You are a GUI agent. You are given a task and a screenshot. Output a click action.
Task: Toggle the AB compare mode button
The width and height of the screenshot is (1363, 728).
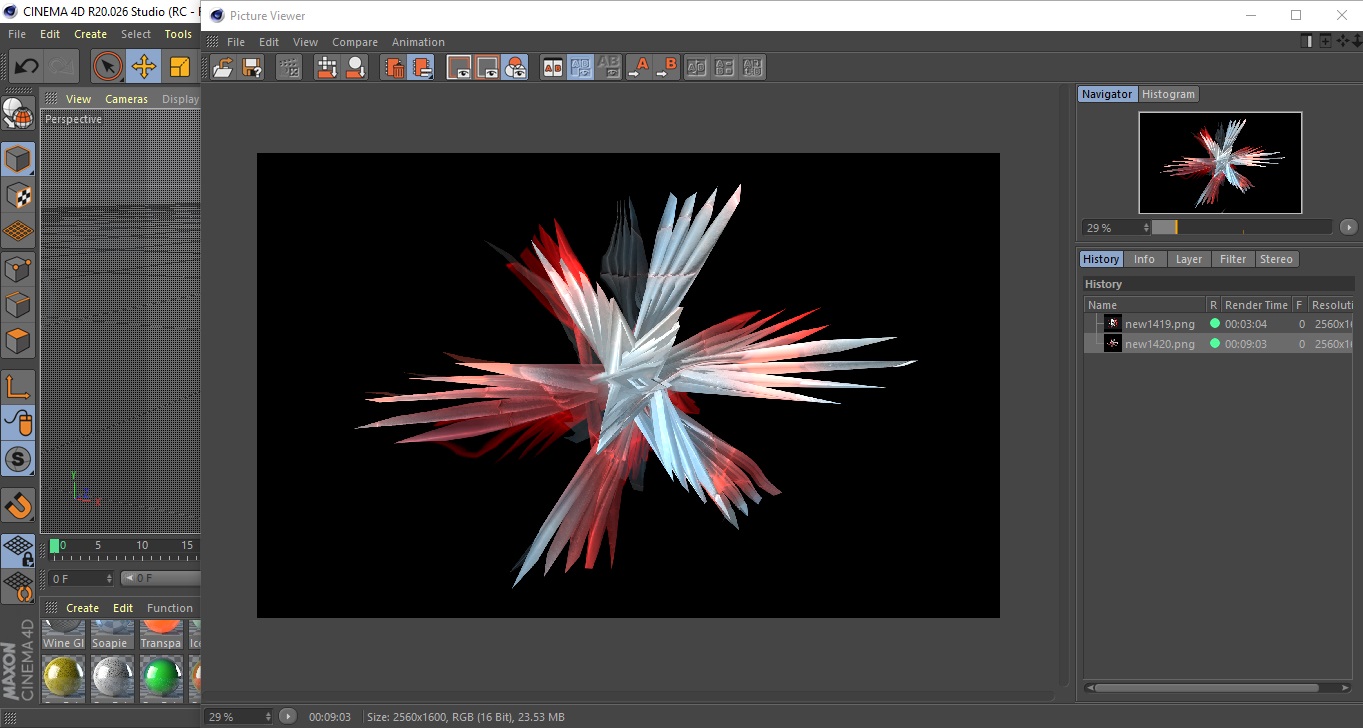click(552, 67)
